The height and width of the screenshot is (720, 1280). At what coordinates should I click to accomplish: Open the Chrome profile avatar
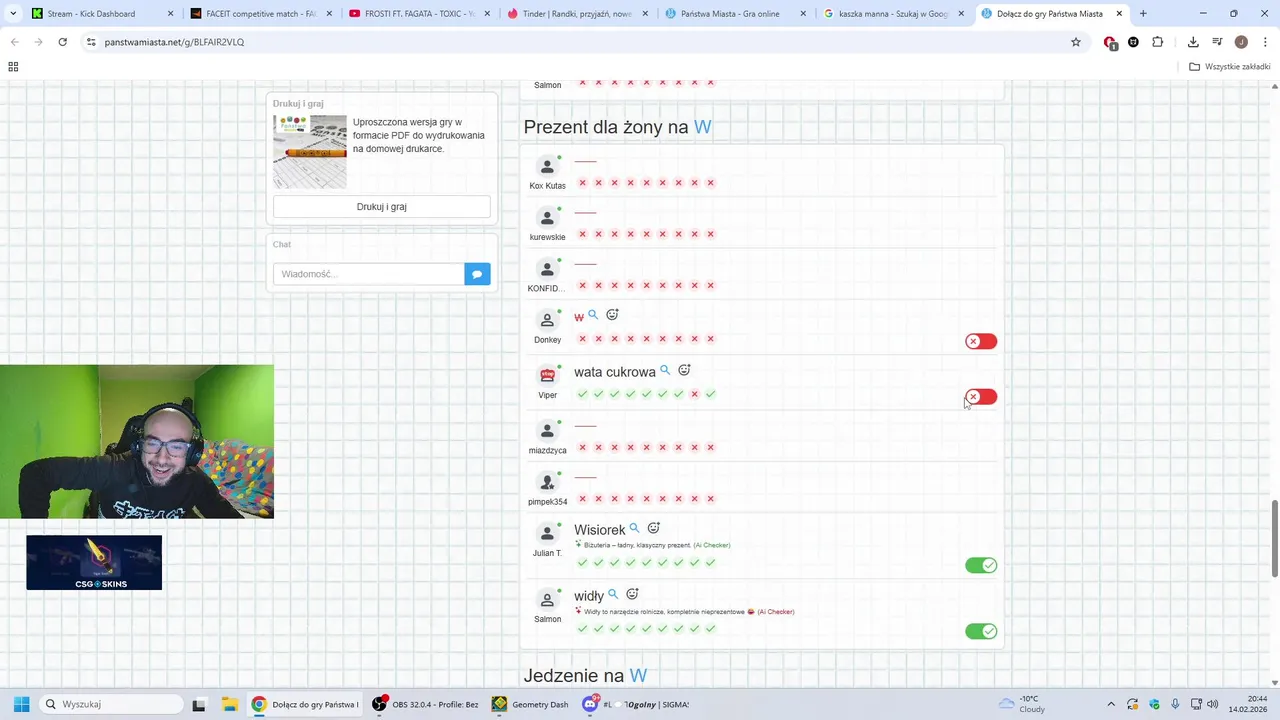click(1241, 42)
